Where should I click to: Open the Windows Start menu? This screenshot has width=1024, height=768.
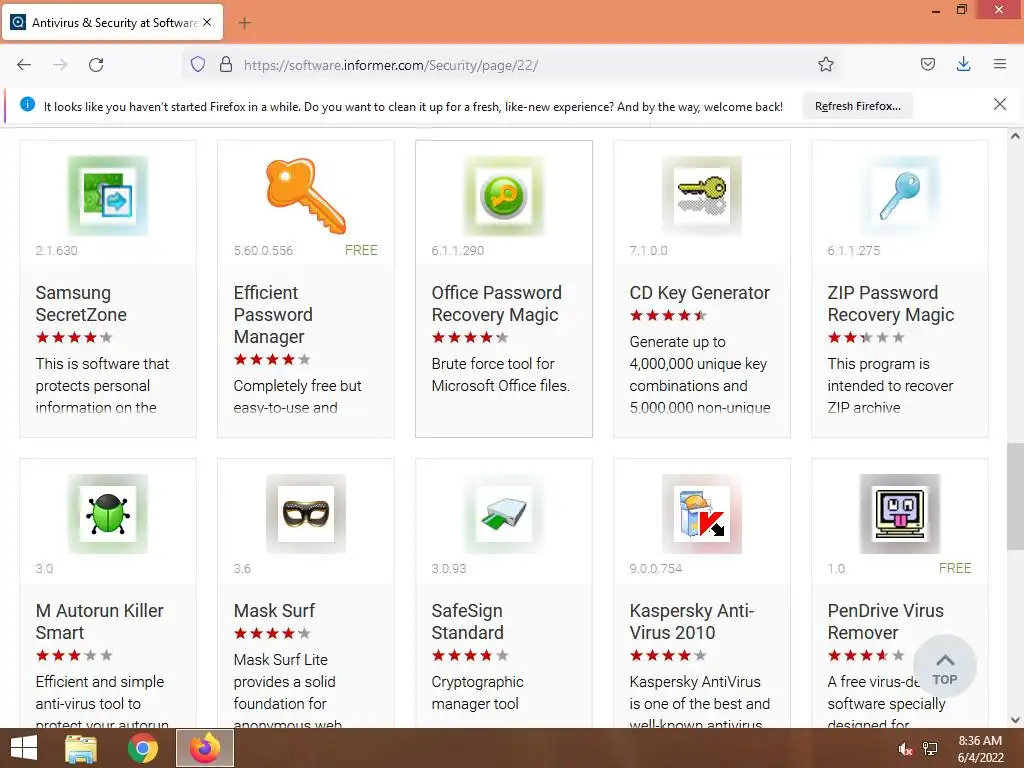tap(24, 748)
